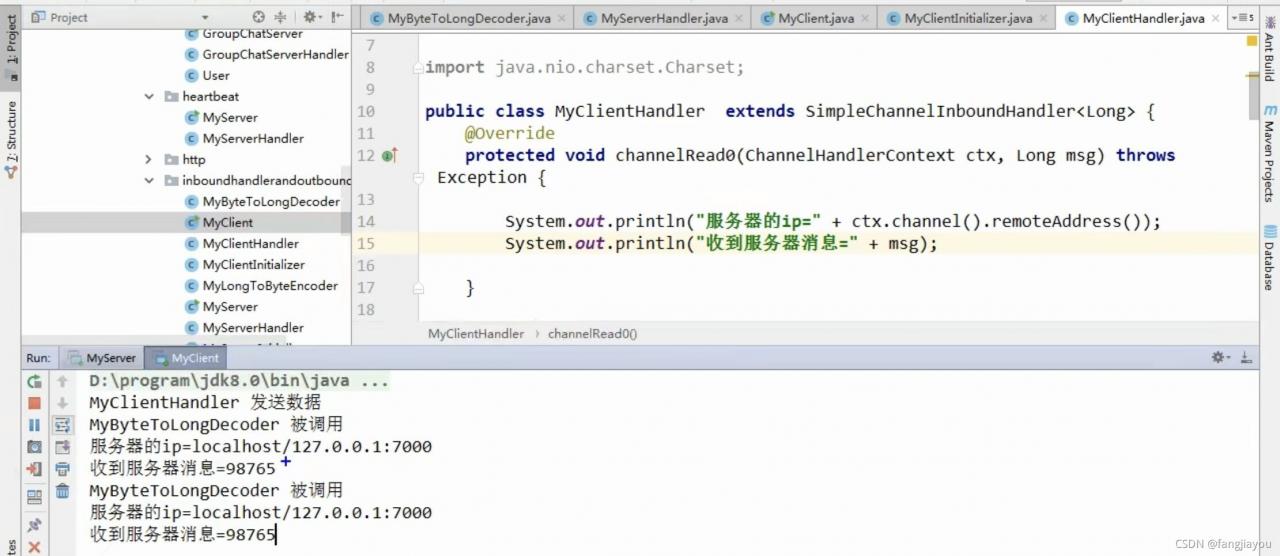The height and width of the screenshot is (556, 1280).
Task: Collapse the heartbeat package
Action: pyautogui.click(x=148, y=97)
